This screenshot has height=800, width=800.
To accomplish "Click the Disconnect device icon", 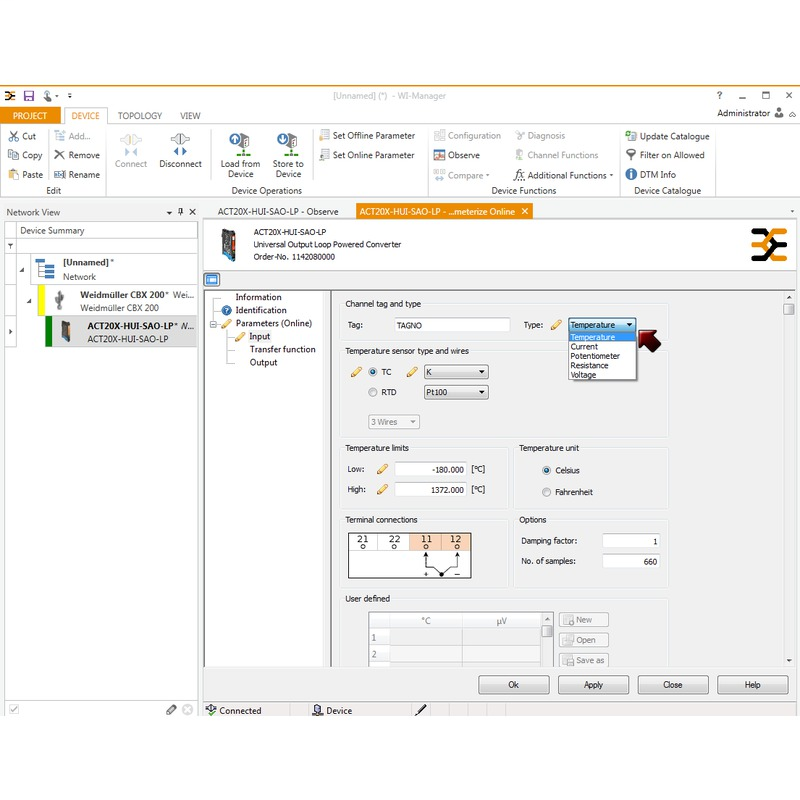I will (x=180, y=144).
